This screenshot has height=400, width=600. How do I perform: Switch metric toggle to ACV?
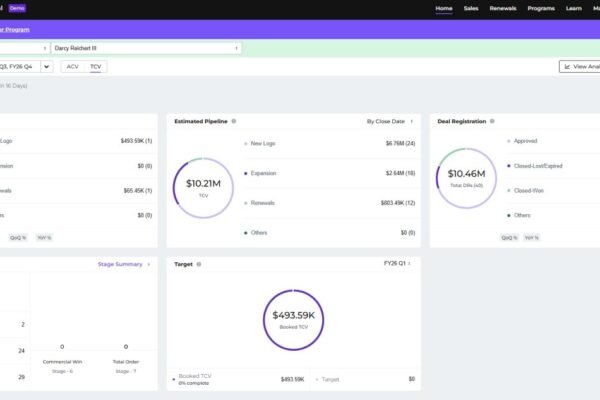[72, 67]
